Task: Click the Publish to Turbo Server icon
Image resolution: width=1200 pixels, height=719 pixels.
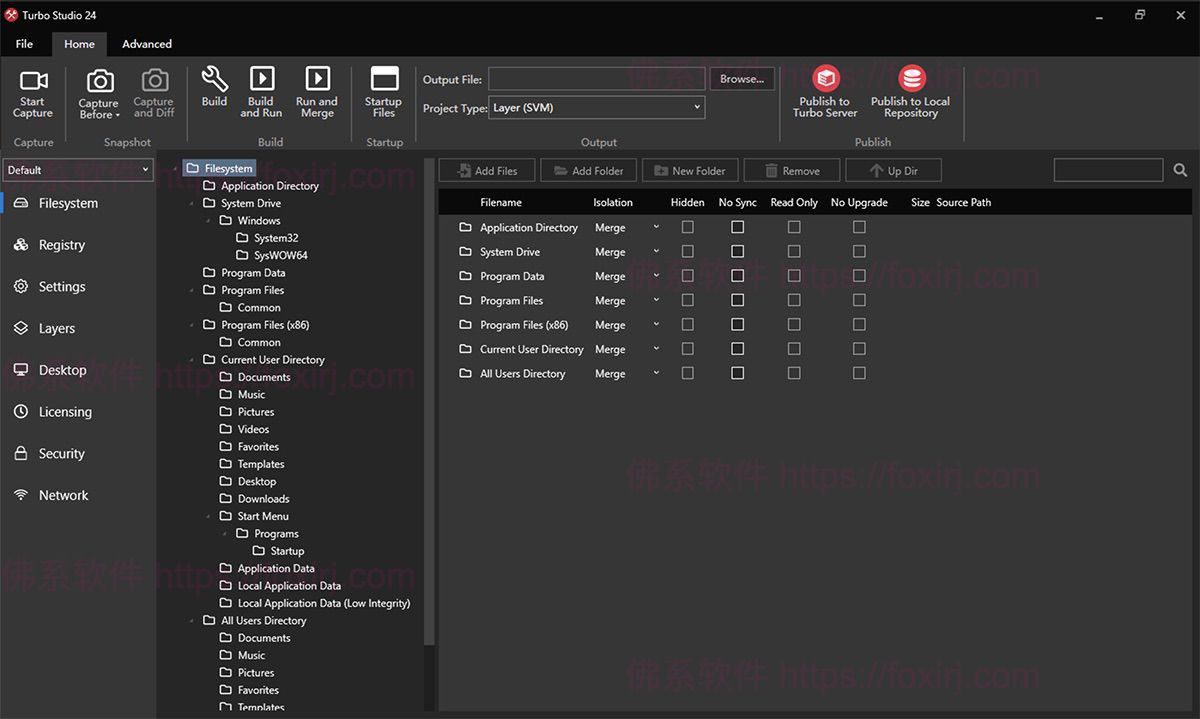Action: point(825,79)
